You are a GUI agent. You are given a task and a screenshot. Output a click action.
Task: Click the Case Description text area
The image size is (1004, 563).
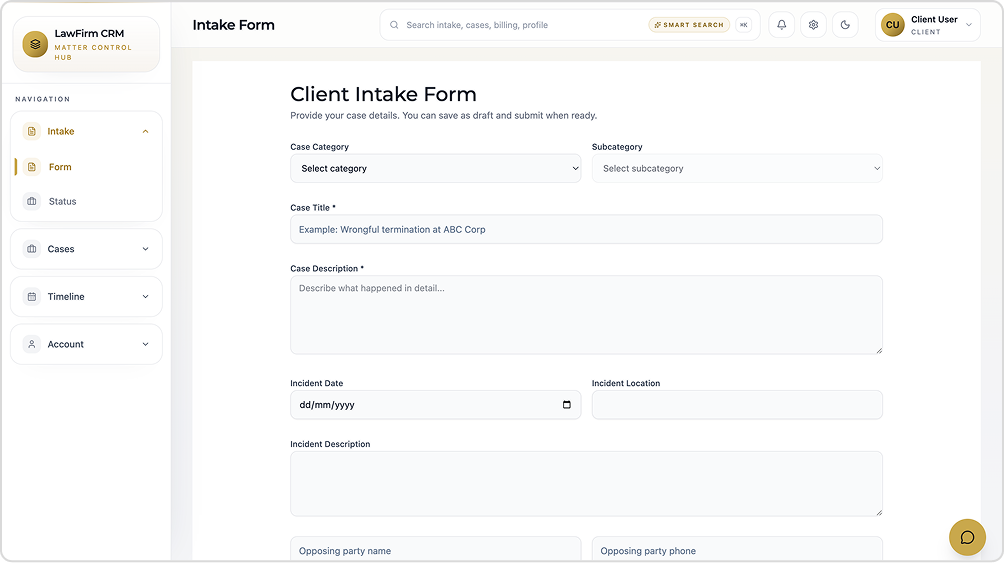587,315
